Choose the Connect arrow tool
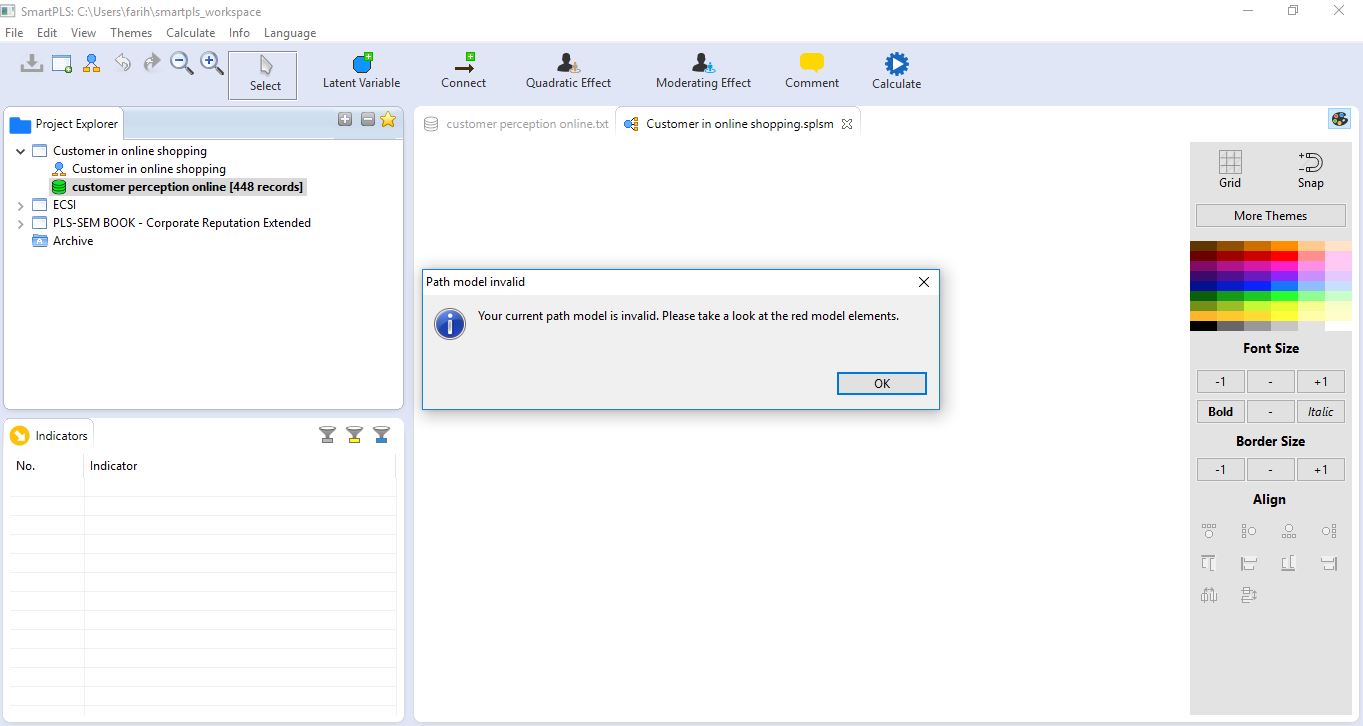 point(463,71)
